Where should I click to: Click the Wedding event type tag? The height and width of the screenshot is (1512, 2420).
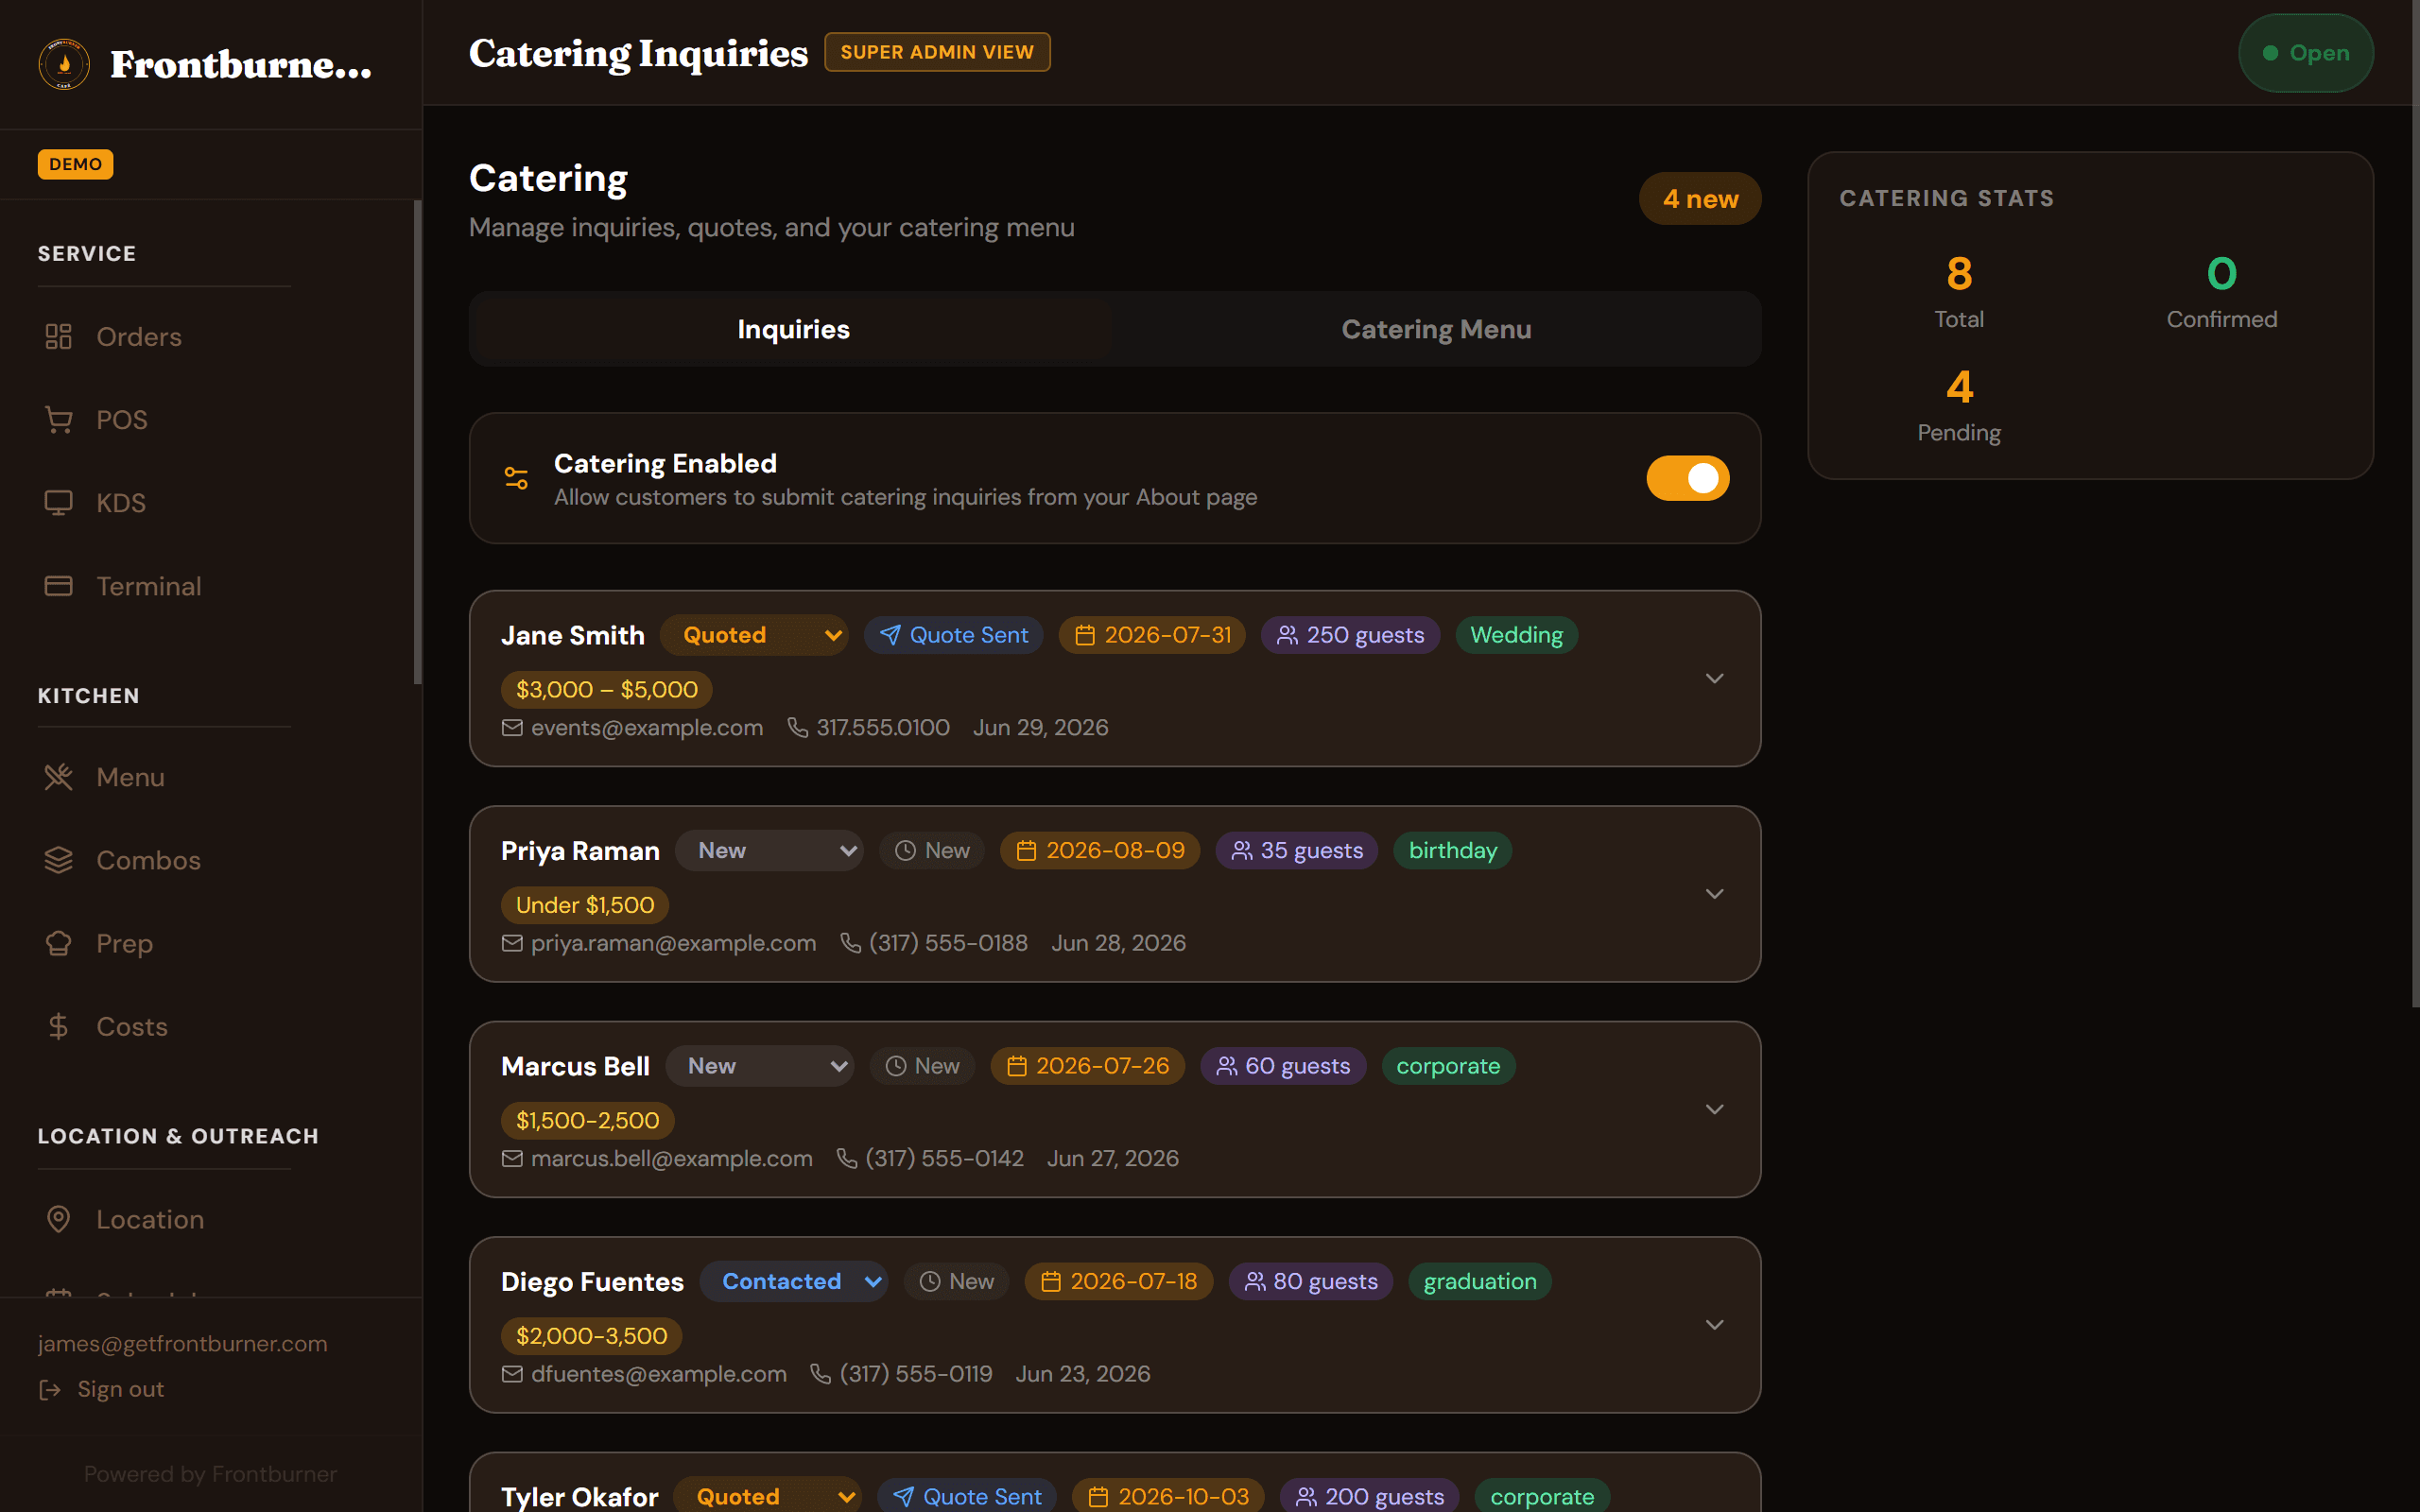click(x=1516, y=635)
